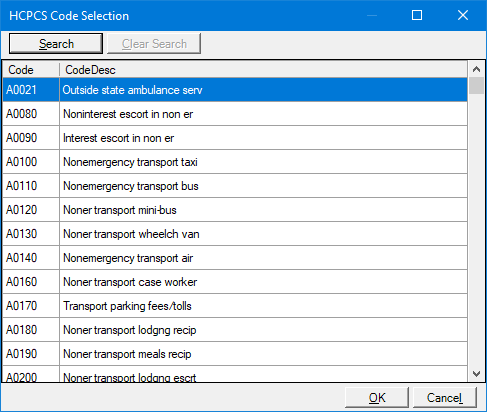Select Nonemergency transport taxi row
This screenshot has height=412, width=487.
(235, 162)
